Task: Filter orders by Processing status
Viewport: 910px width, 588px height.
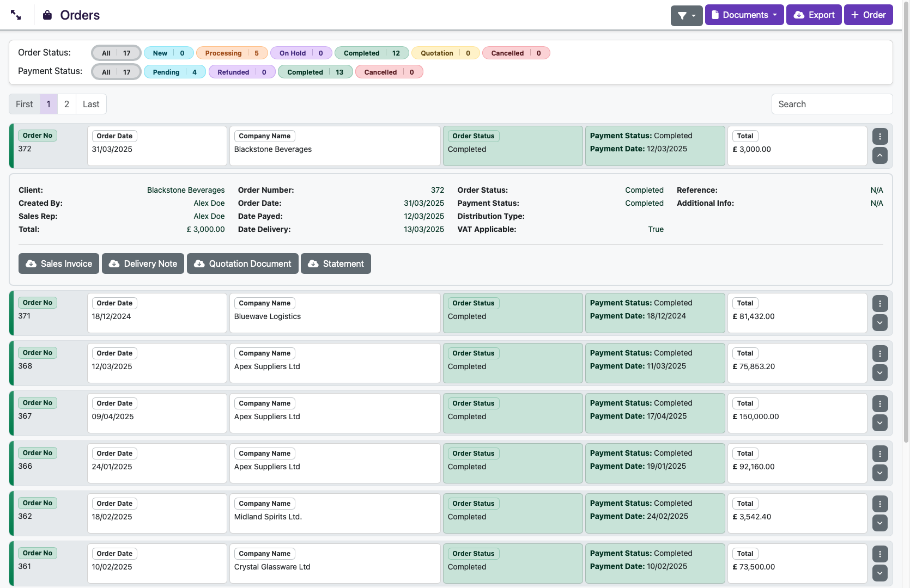Action: click(231, 53)
